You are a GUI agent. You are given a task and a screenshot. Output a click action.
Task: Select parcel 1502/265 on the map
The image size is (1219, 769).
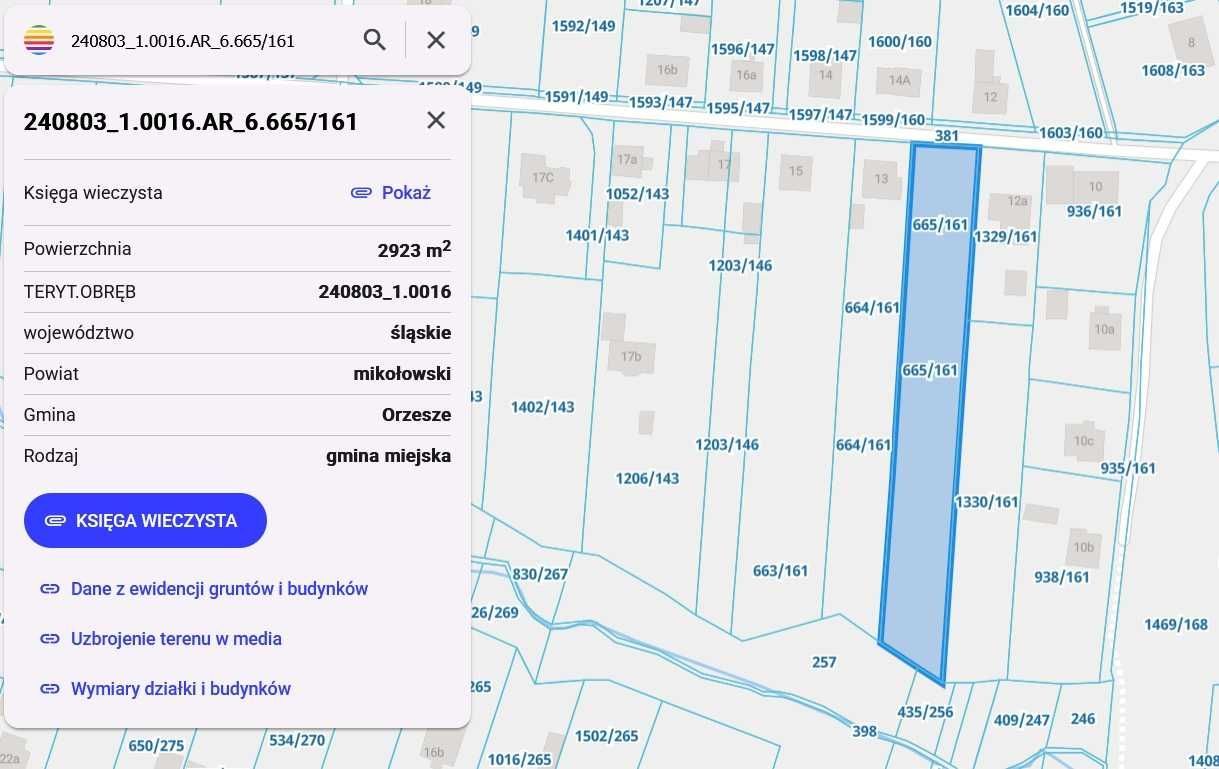click(x=607, y=736)
